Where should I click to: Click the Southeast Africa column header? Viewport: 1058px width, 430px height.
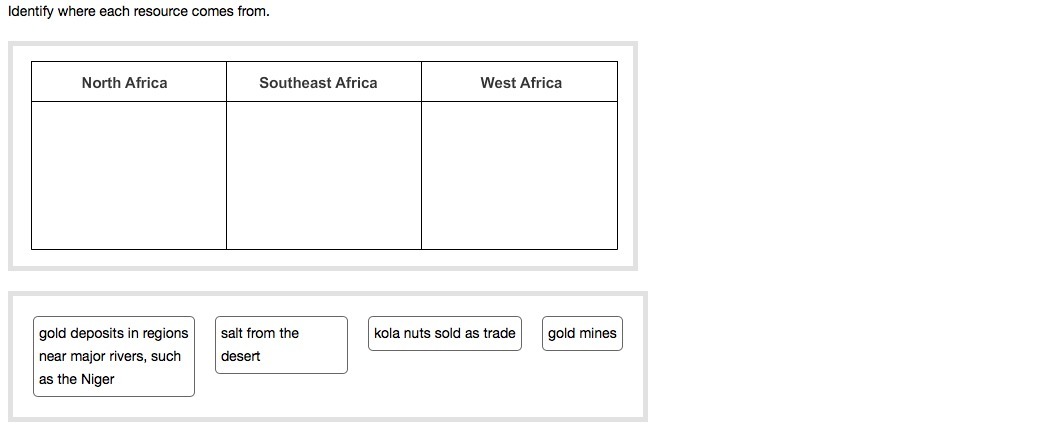point(318,83)
